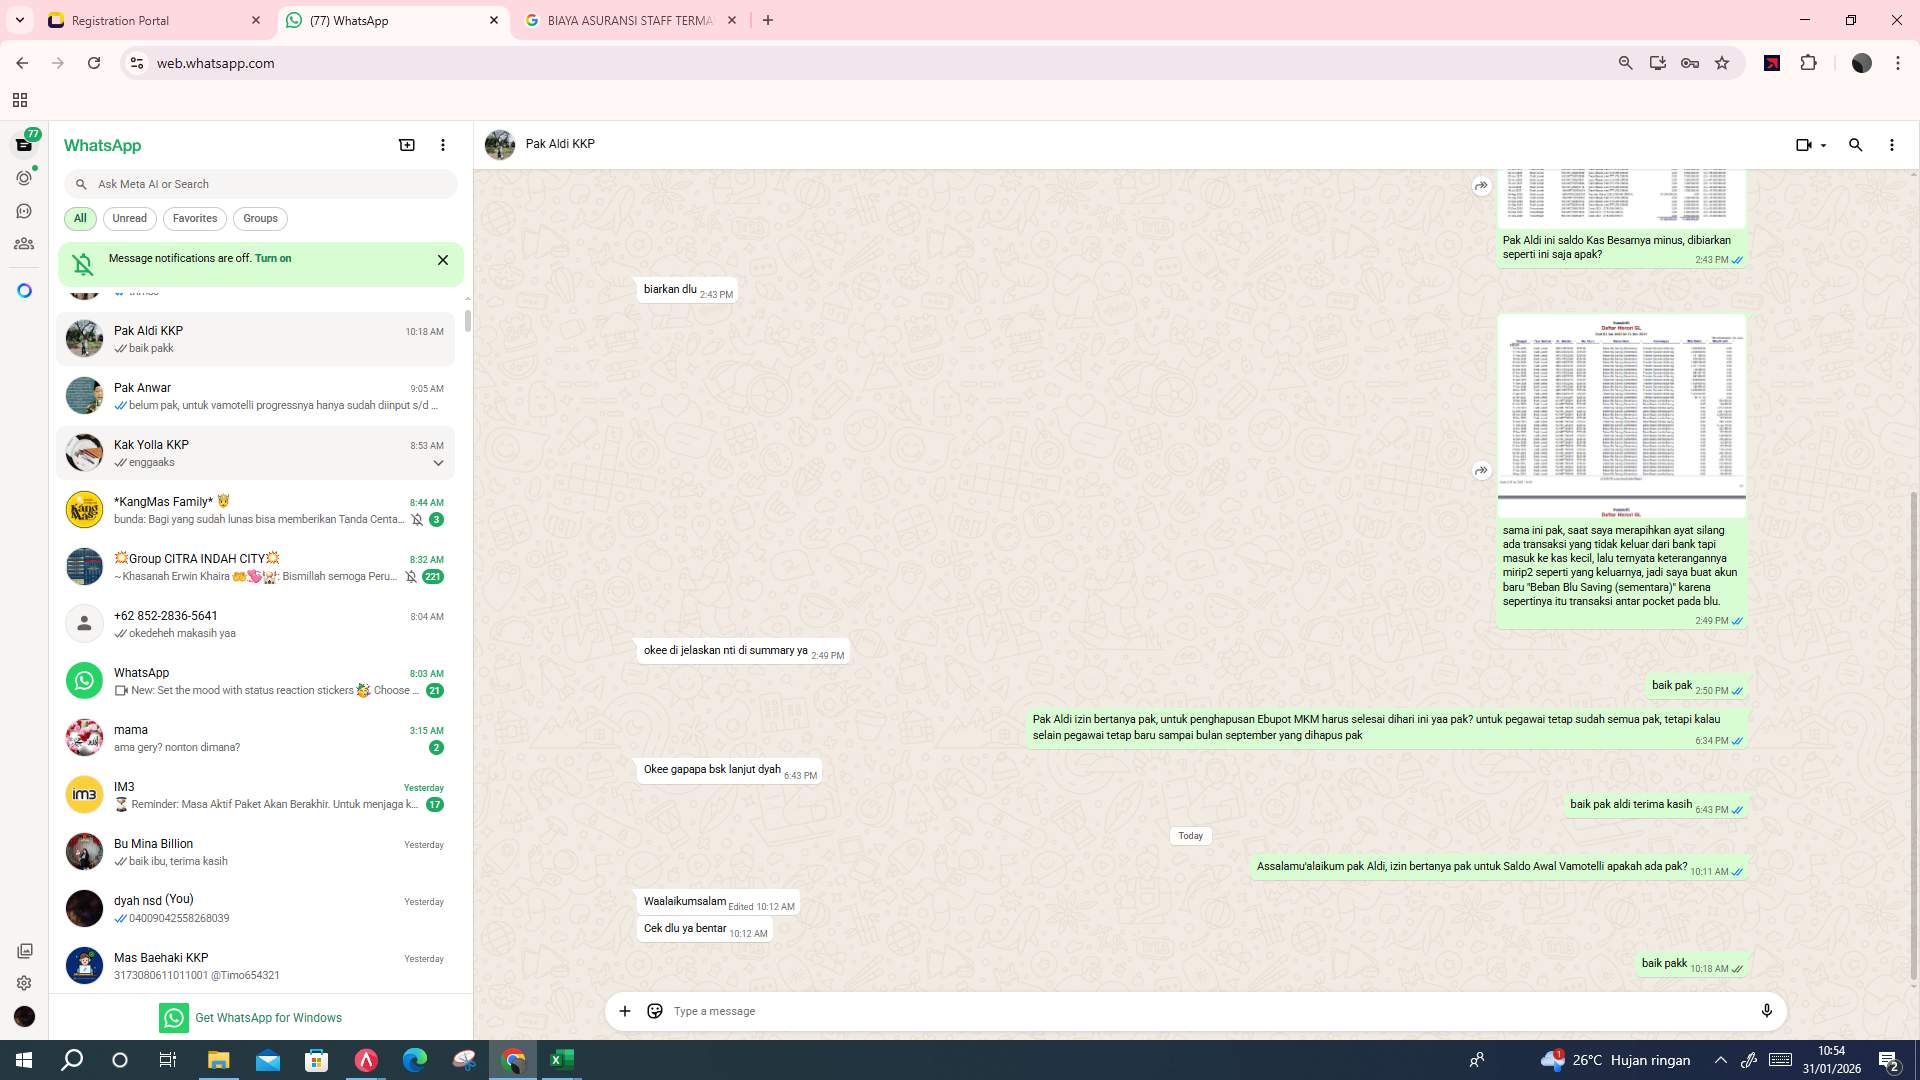
Task: Select the All filter pill
Action: [x=80, y=218]
